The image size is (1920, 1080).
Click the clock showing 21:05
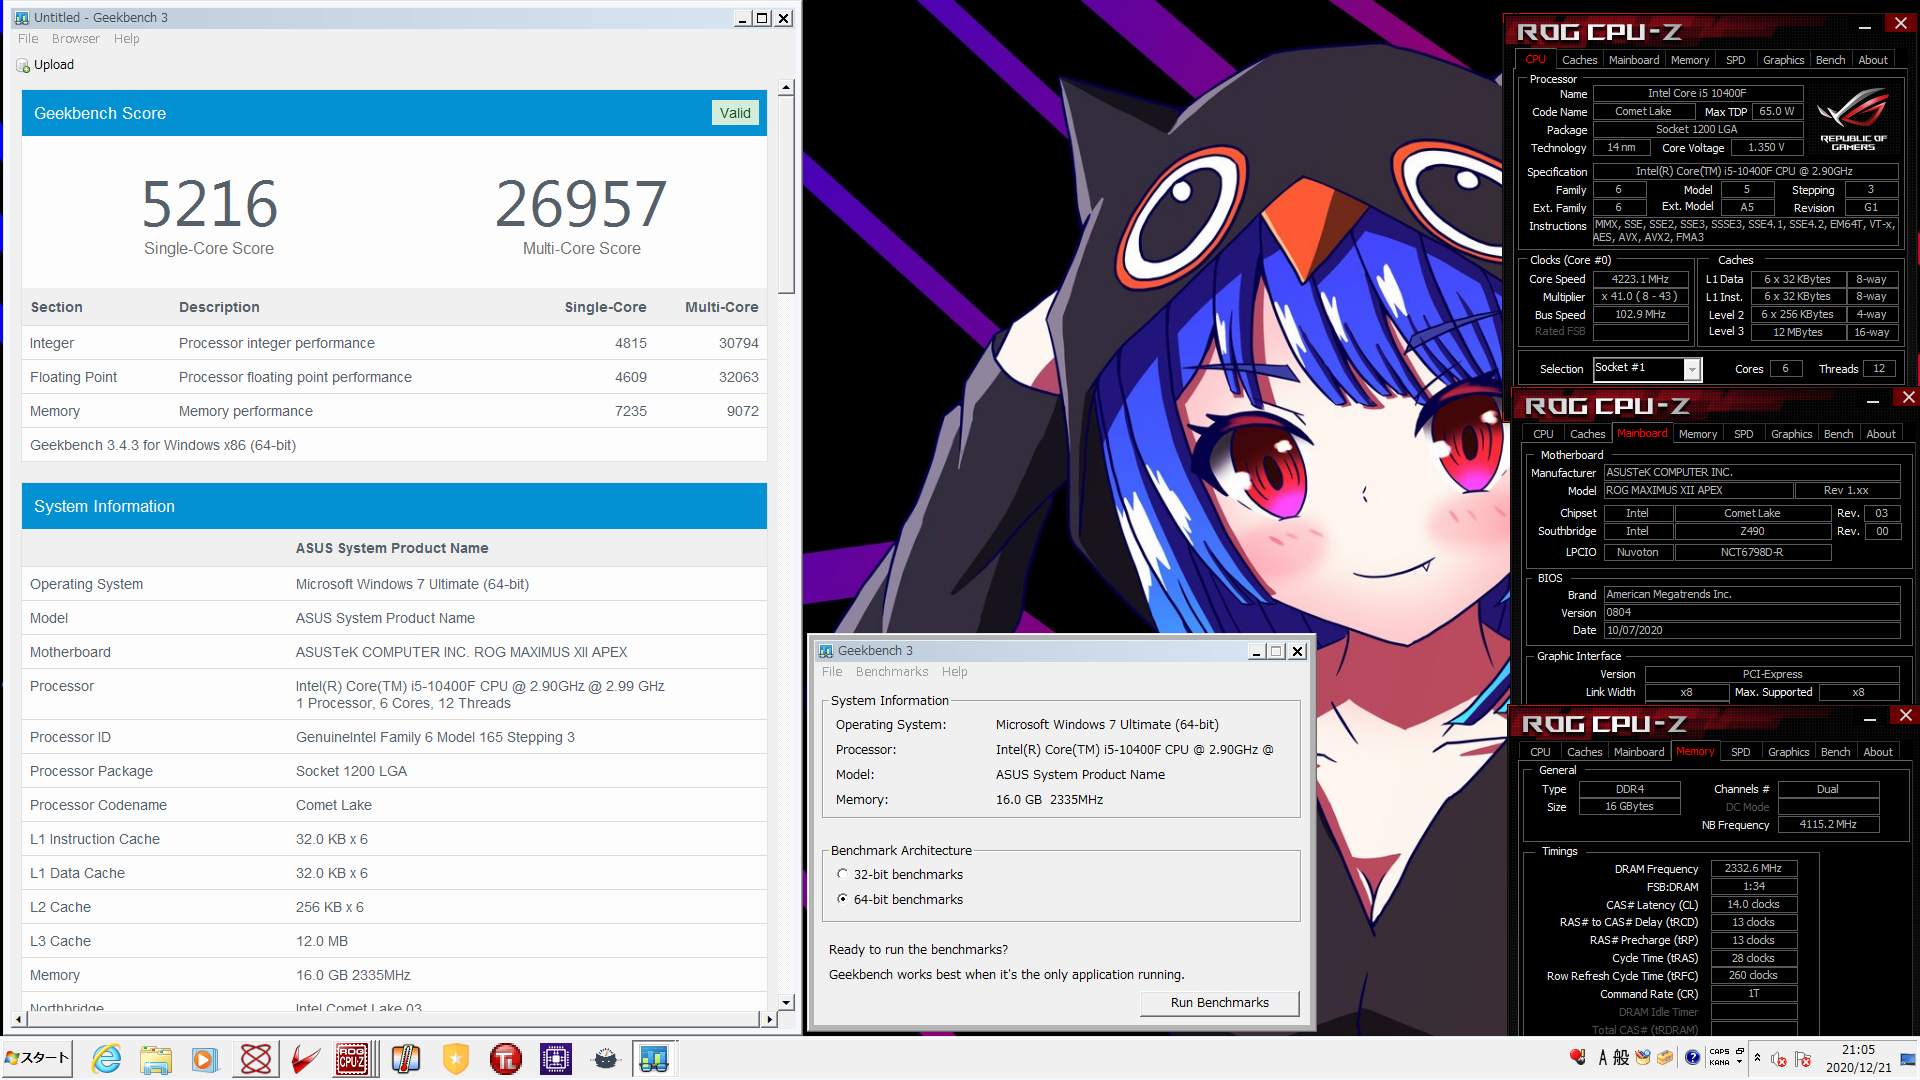1858,1050
